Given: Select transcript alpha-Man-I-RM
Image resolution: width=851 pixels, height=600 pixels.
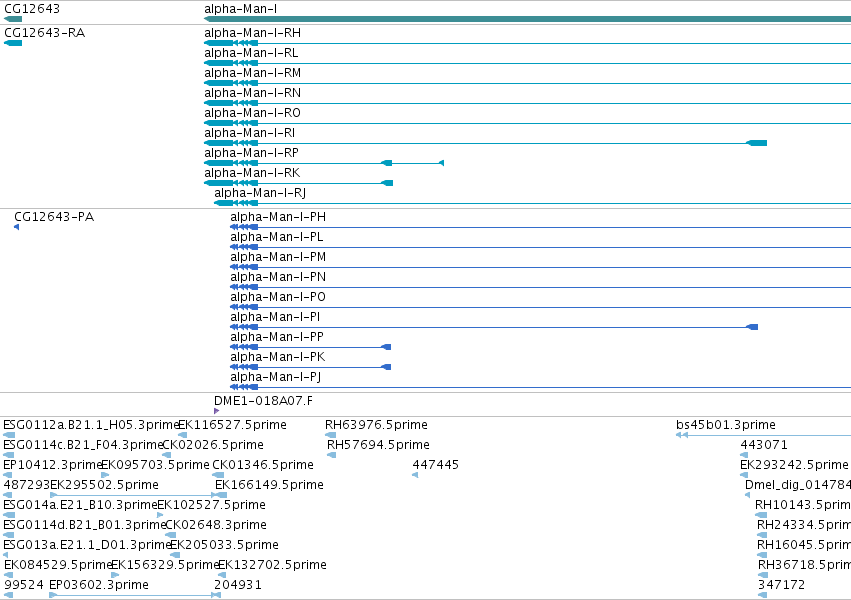Looking at the screenshot, I should pos(252,73).
